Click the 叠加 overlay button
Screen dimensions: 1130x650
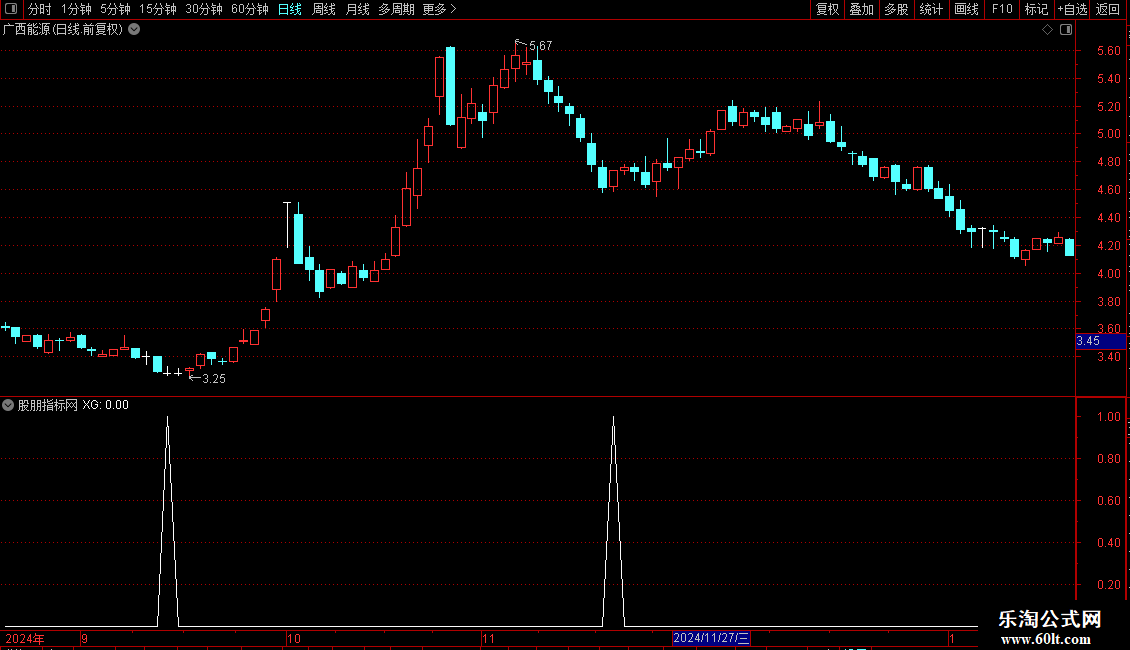(x=861, y=9)
